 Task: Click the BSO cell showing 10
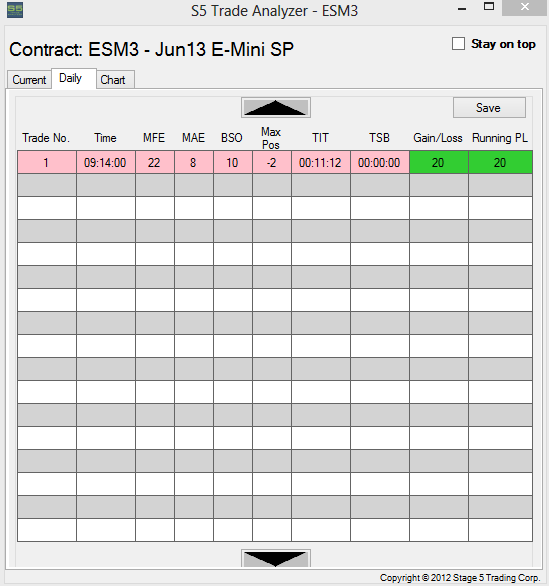pyautogui.click(x=233, y=162)
